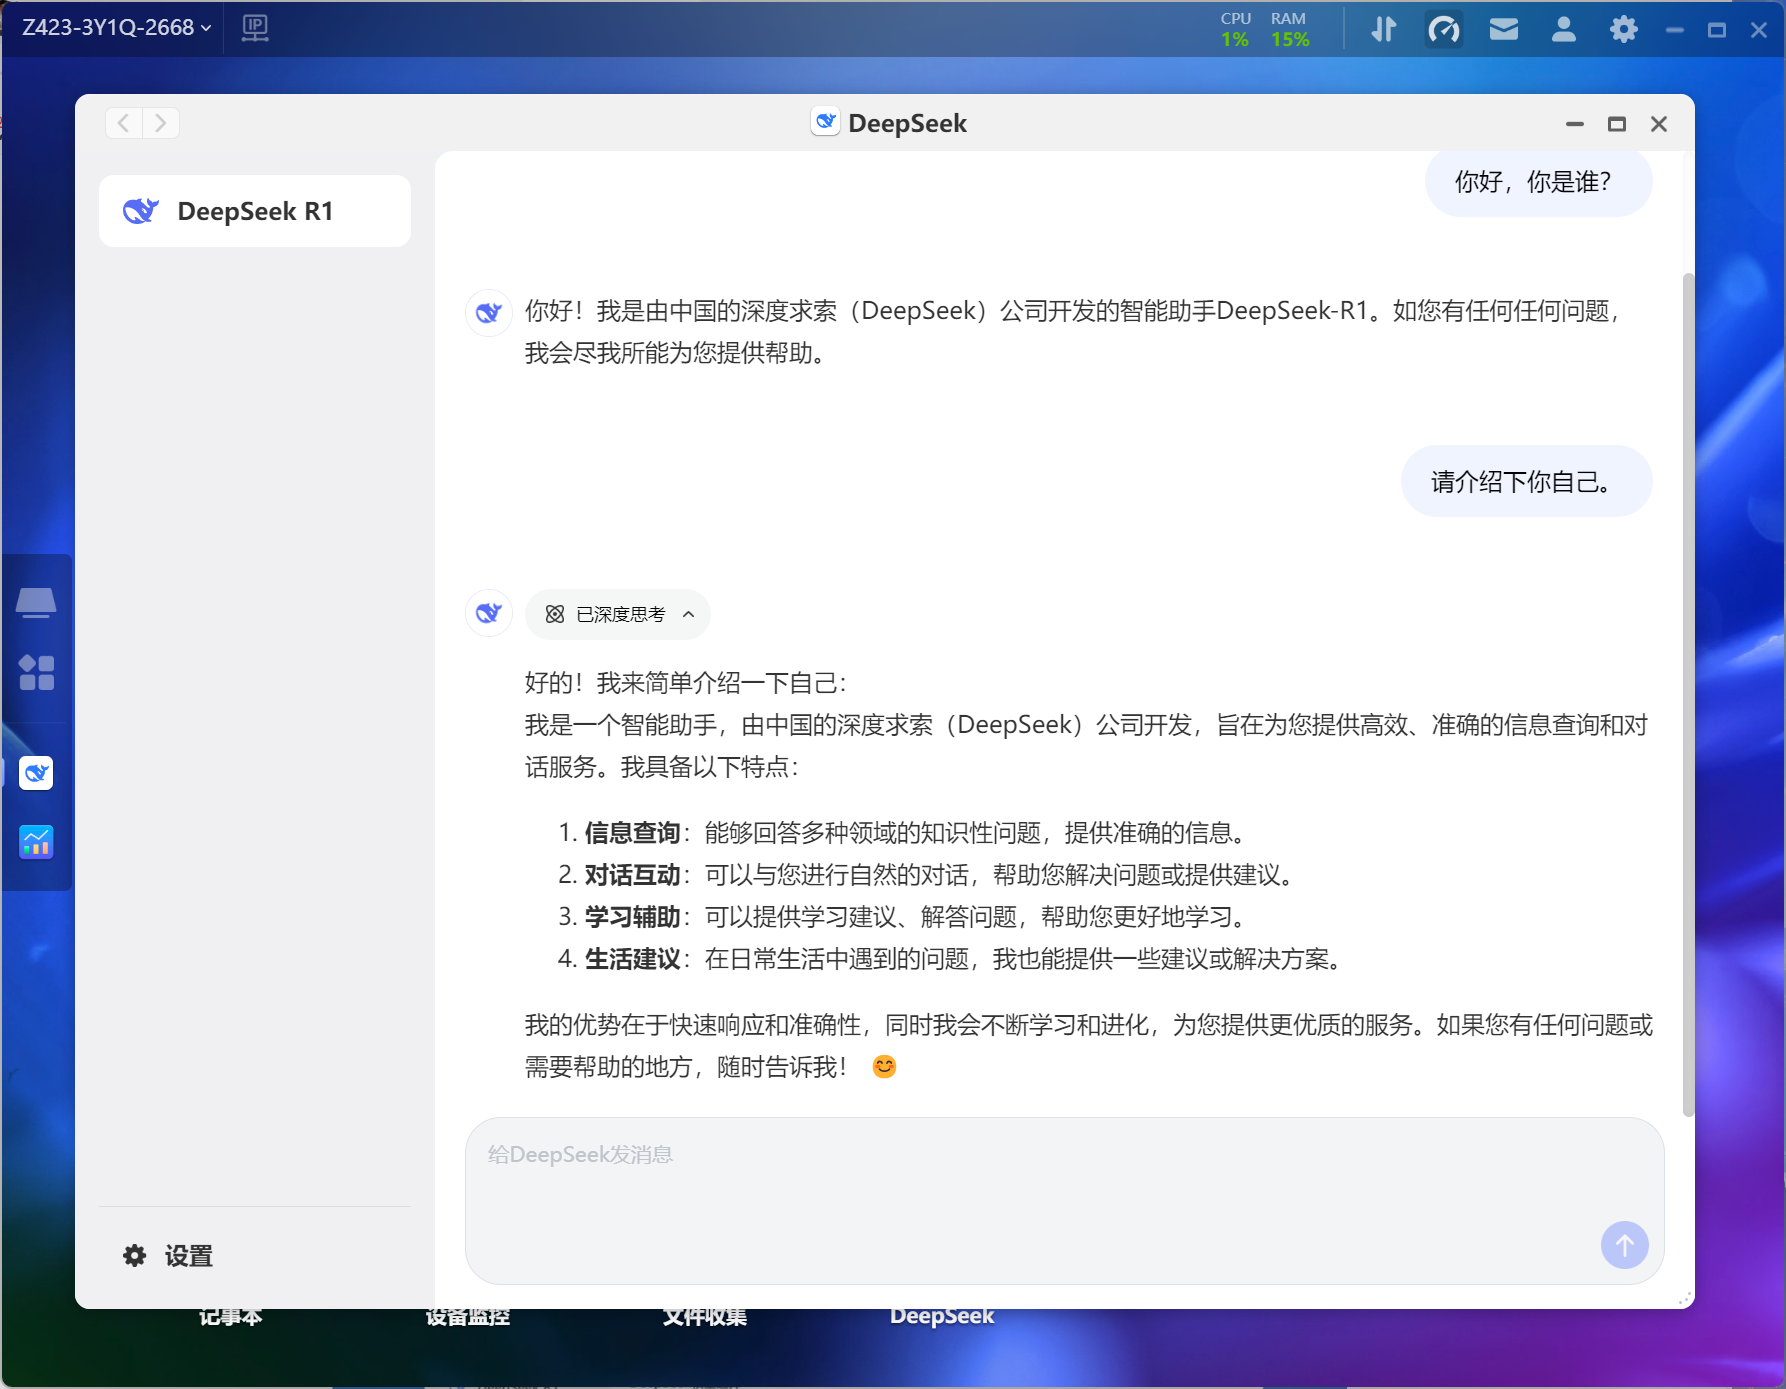This screenshot has height=1389, width=1786.
Task: Open the DeepSeek whale icon in left dock
Action: coord(36,773)
